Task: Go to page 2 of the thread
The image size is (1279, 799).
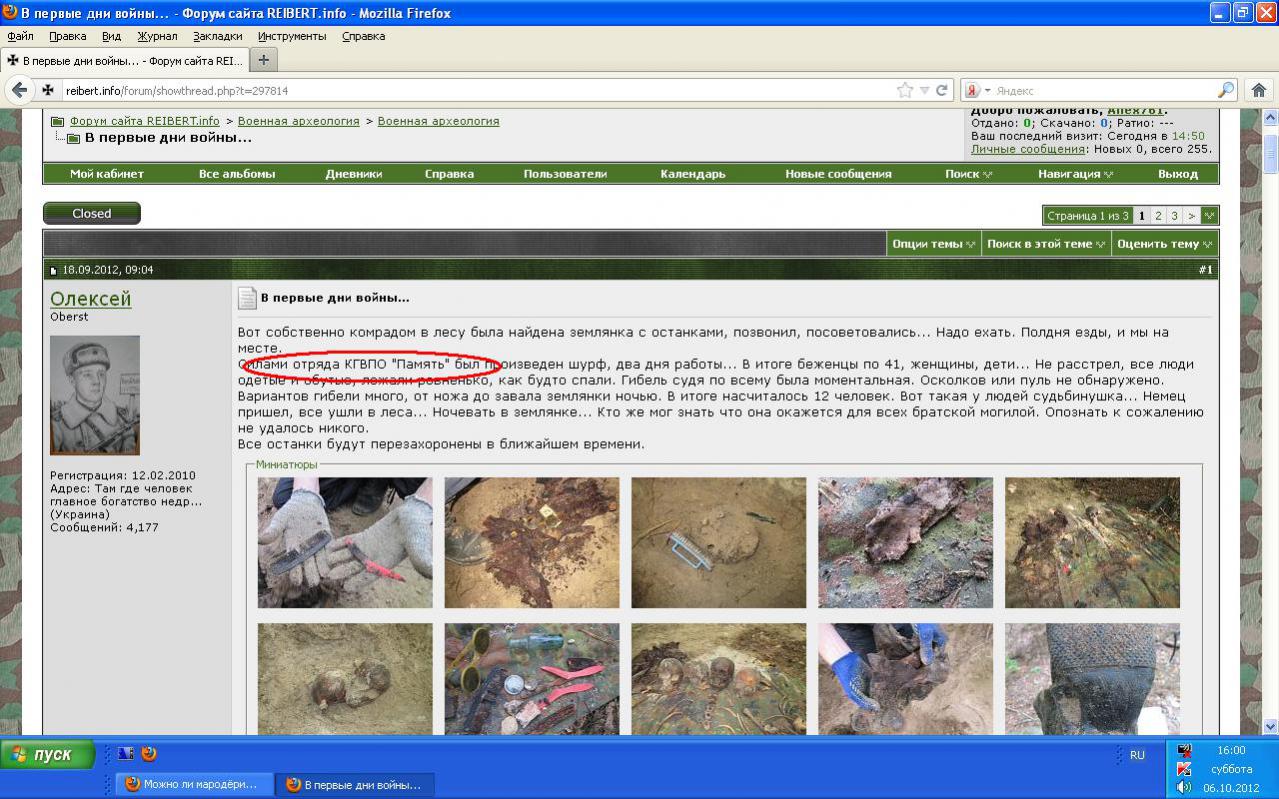Action: (1158, 216)
